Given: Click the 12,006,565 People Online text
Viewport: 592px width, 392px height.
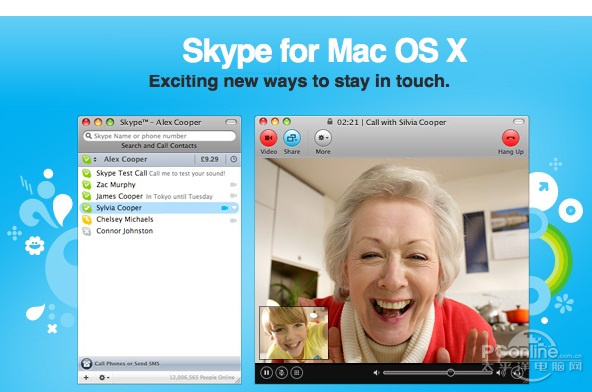Looking at the screenshot, I should pos(202,378).
